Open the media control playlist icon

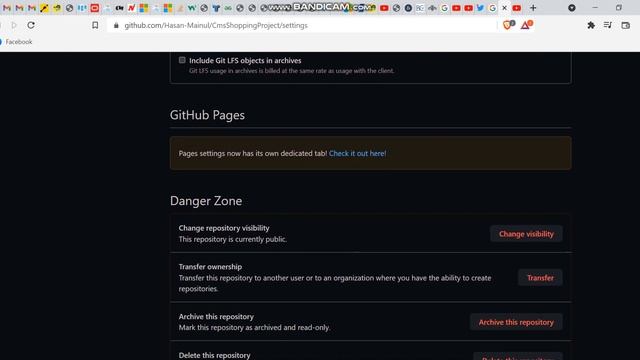608,25
